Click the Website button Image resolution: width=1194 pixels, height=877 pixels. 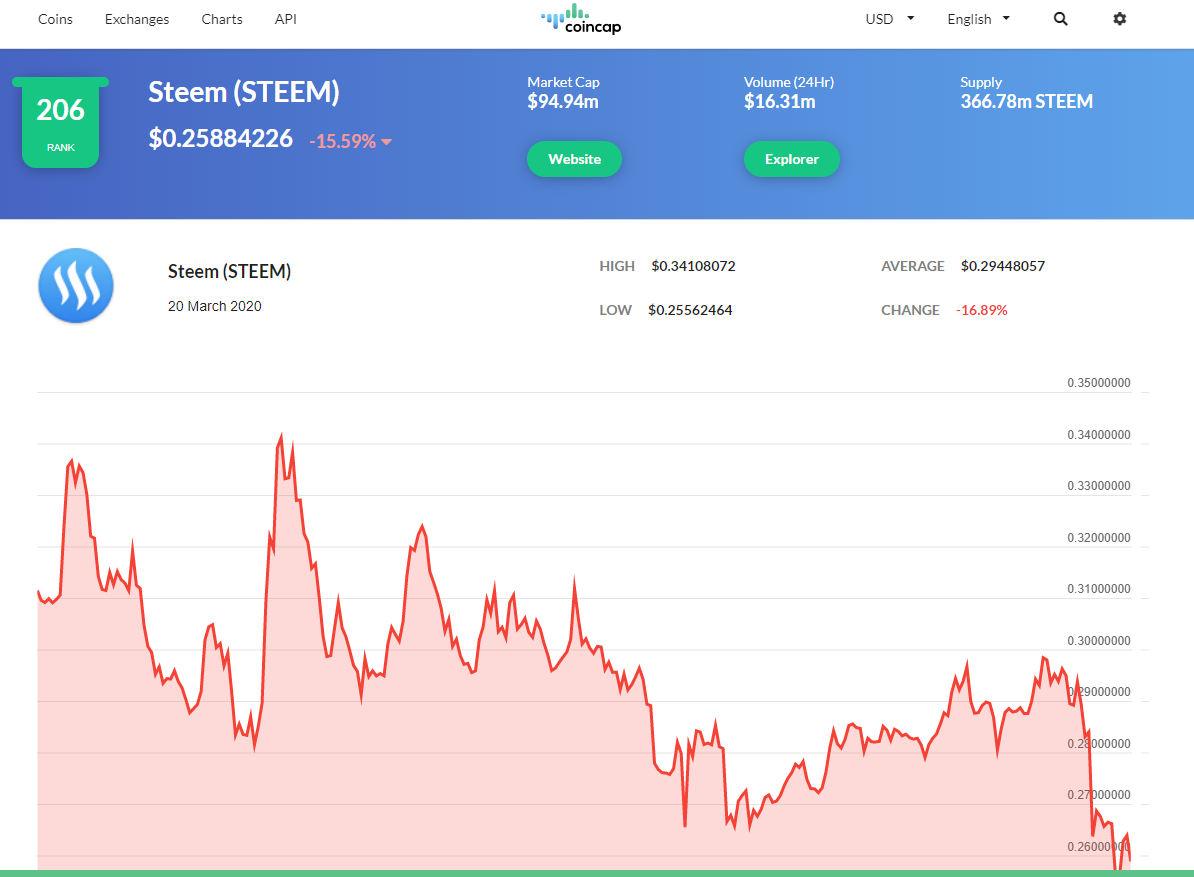click(x=574, y=159)
